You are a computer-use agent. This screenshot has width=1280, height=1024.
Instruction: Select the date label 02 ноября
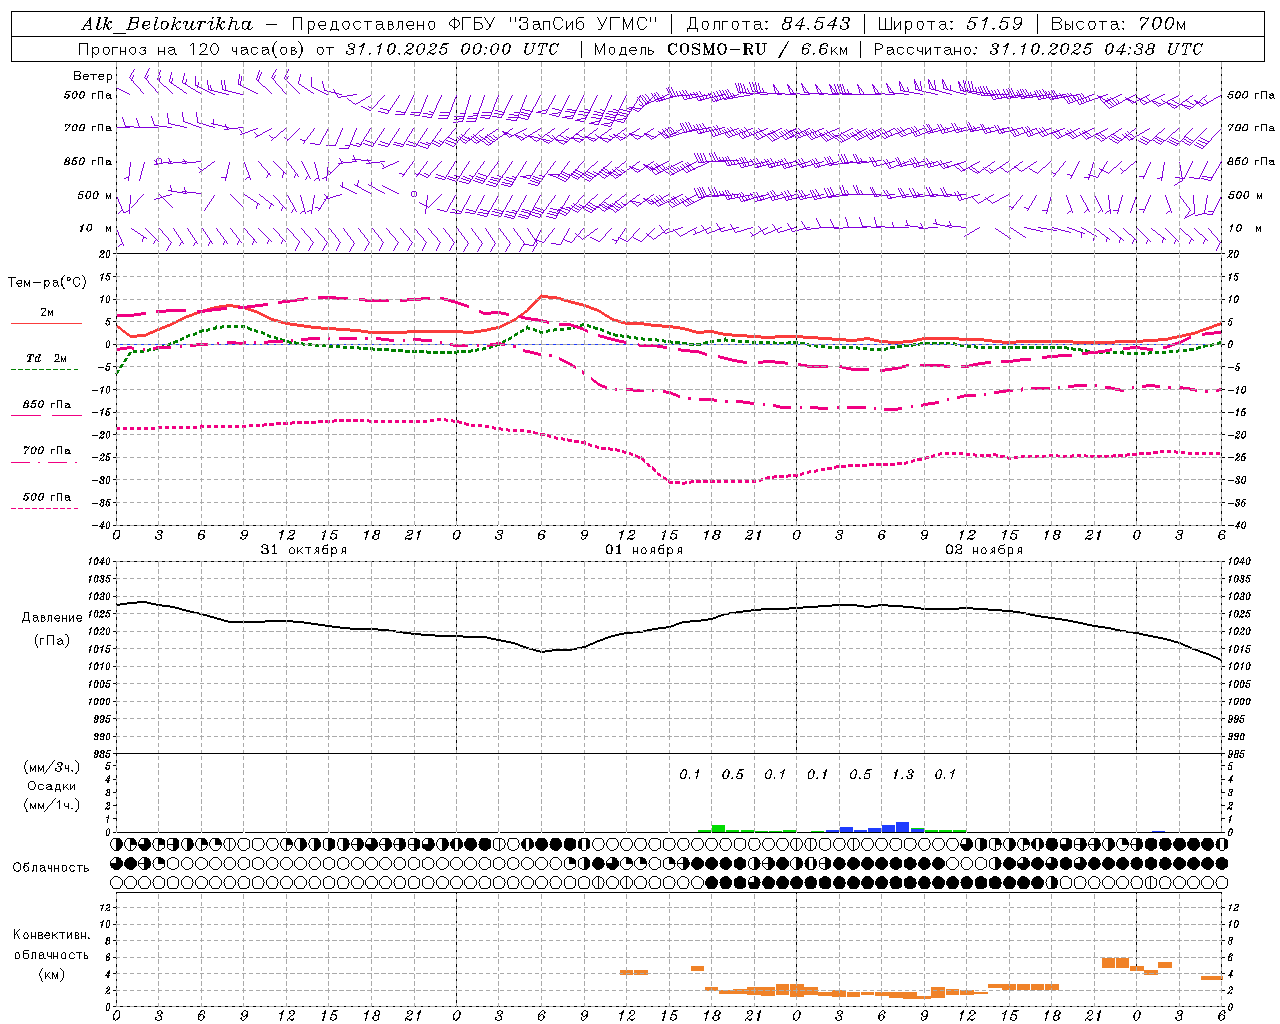tap(984, 550)
